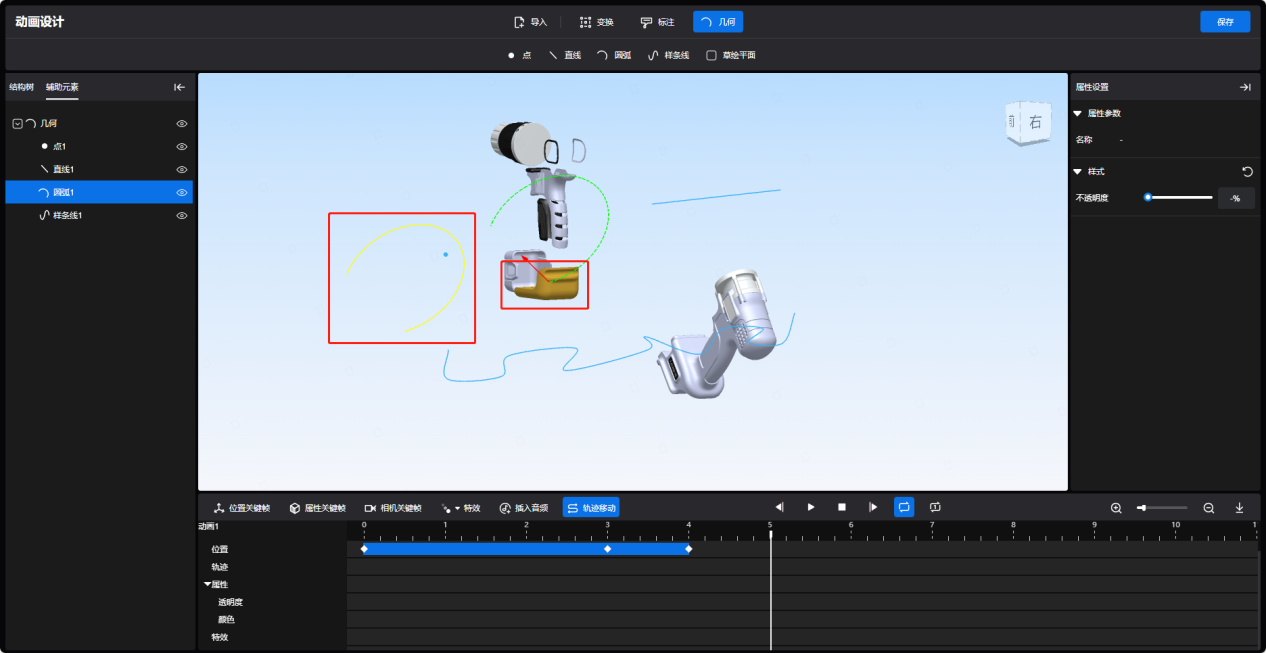Toggle loop playback button
The height and width of the screenshot is (653, 1266).
click(904, 508)
